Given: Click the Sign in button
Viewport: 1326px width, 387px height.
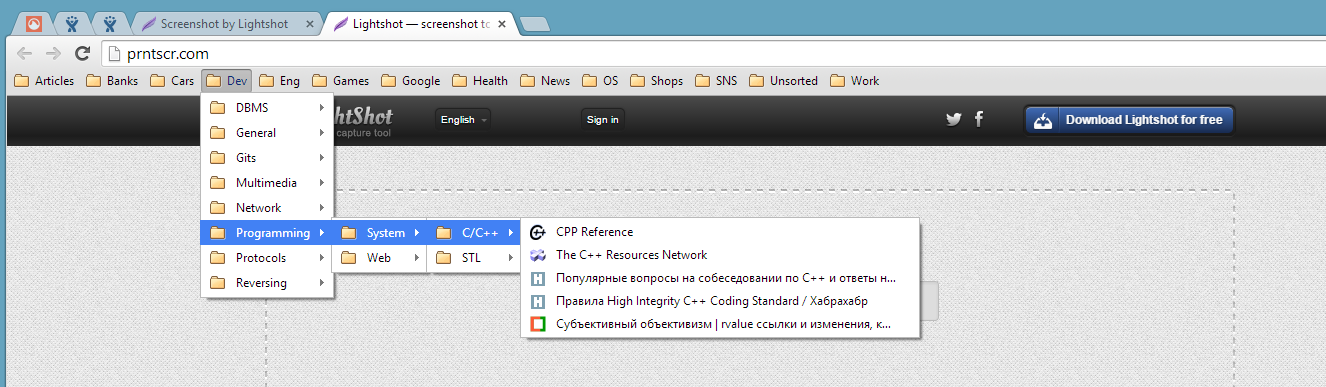Looking at the screenshot, I should 602,120.
